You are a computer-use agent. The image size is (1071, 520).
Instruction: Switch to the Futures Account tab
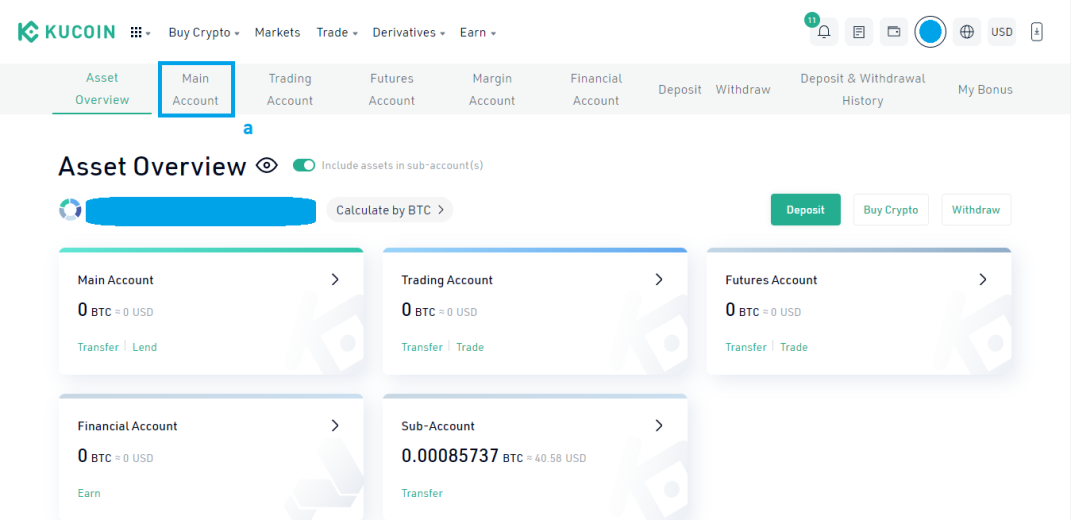391,90
